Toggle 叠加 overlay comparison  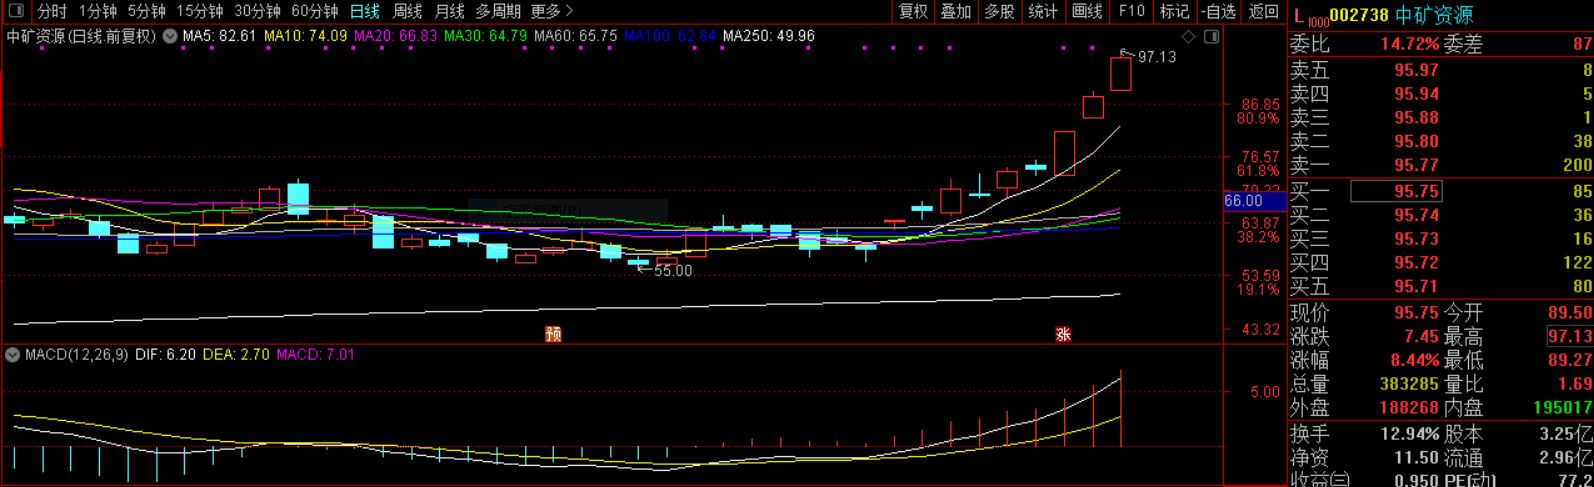(x=956, y=11)
